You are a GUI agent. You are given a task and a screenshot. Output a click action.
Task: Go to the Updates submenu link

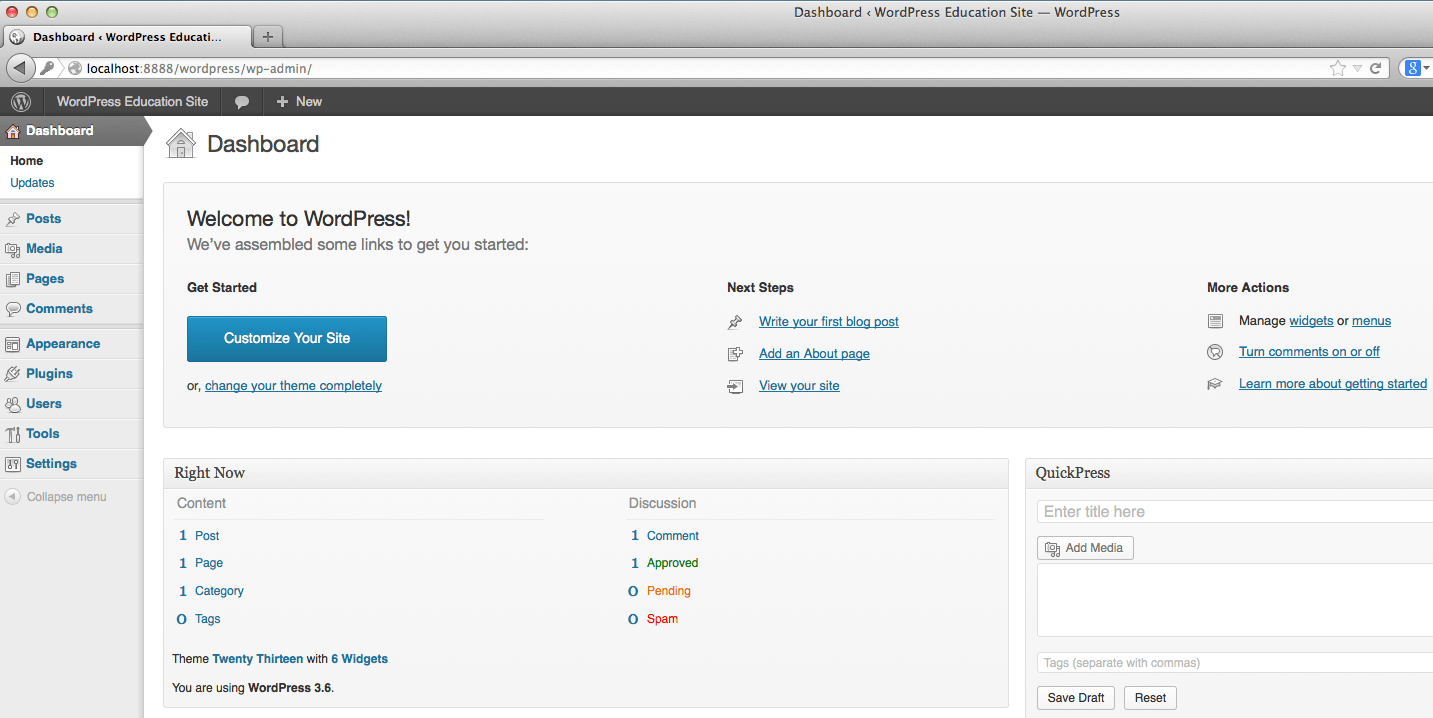[32, 183]
